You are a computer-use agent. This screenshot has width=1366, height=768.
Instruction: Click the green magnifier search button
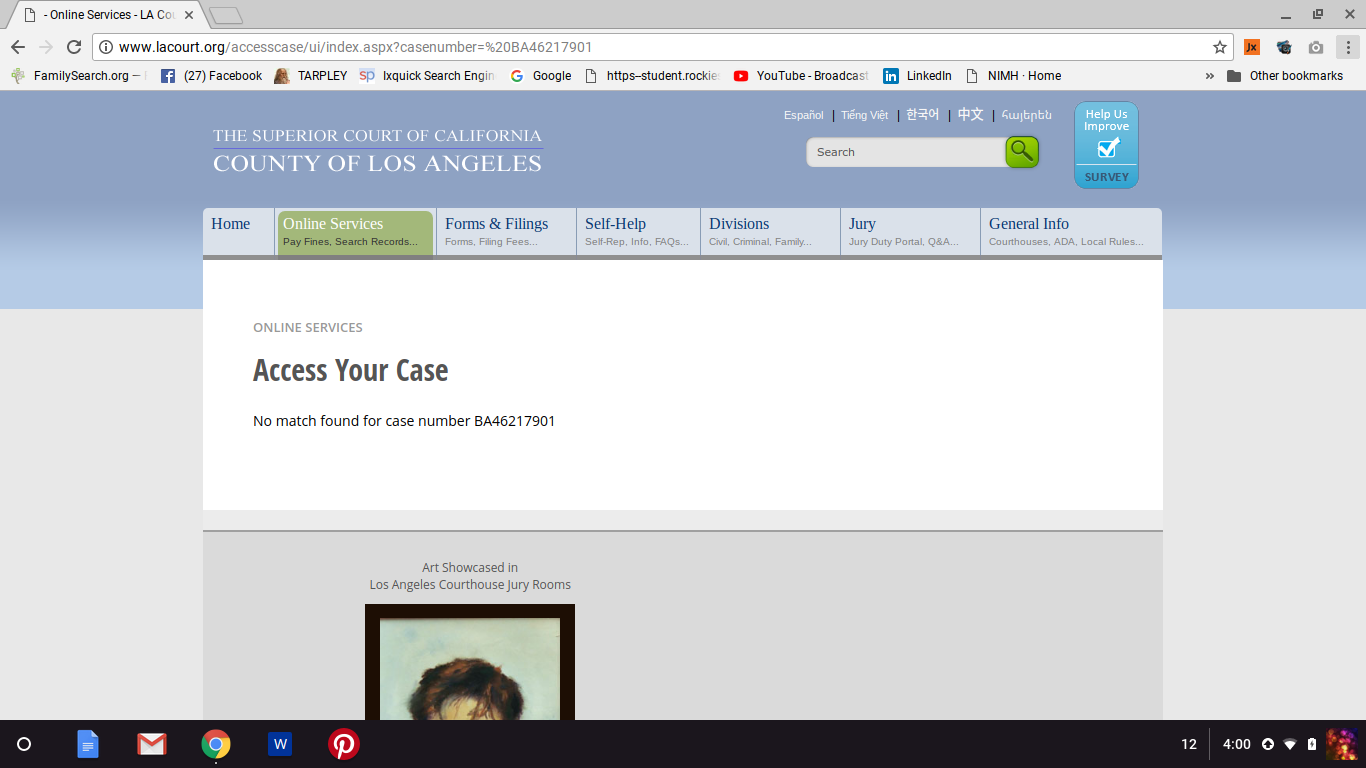pyautogui.click(x=1022, y=152)
